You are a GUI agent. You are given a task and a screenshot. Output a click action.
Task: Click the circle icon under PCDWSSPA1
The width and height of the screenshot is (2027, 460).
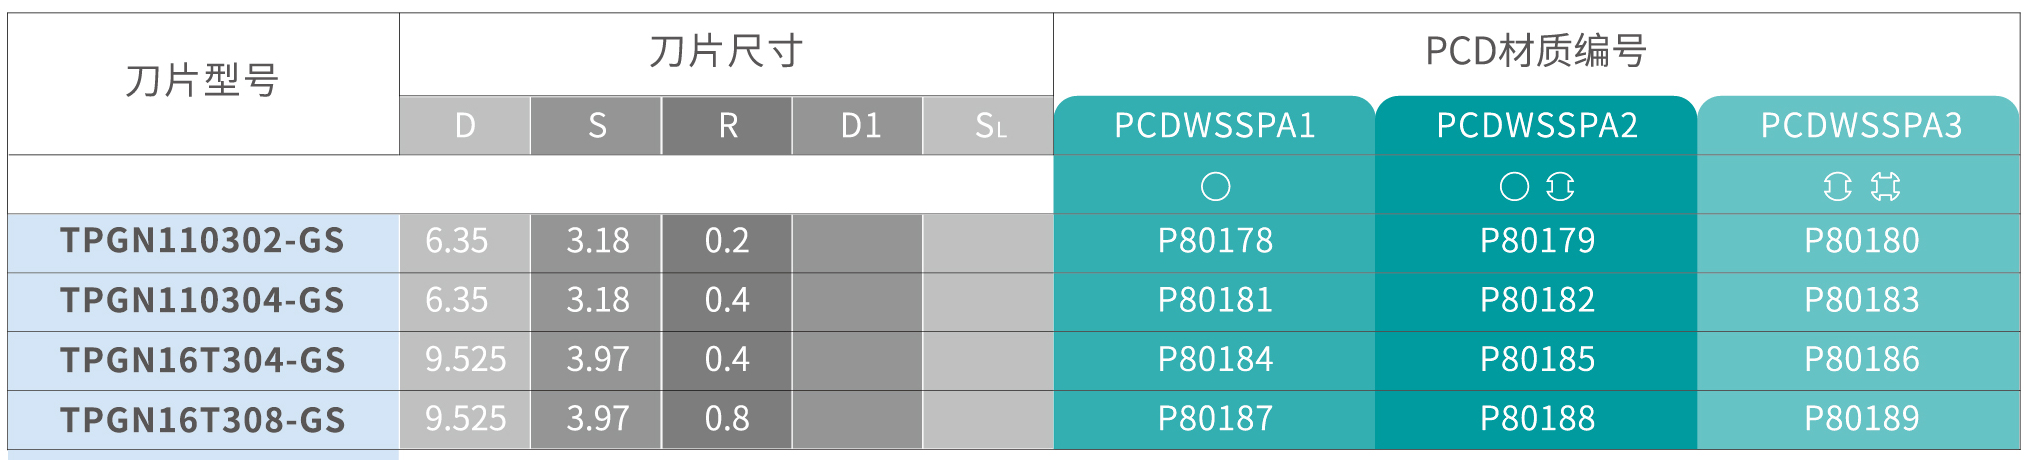[x=1215, y=186]
